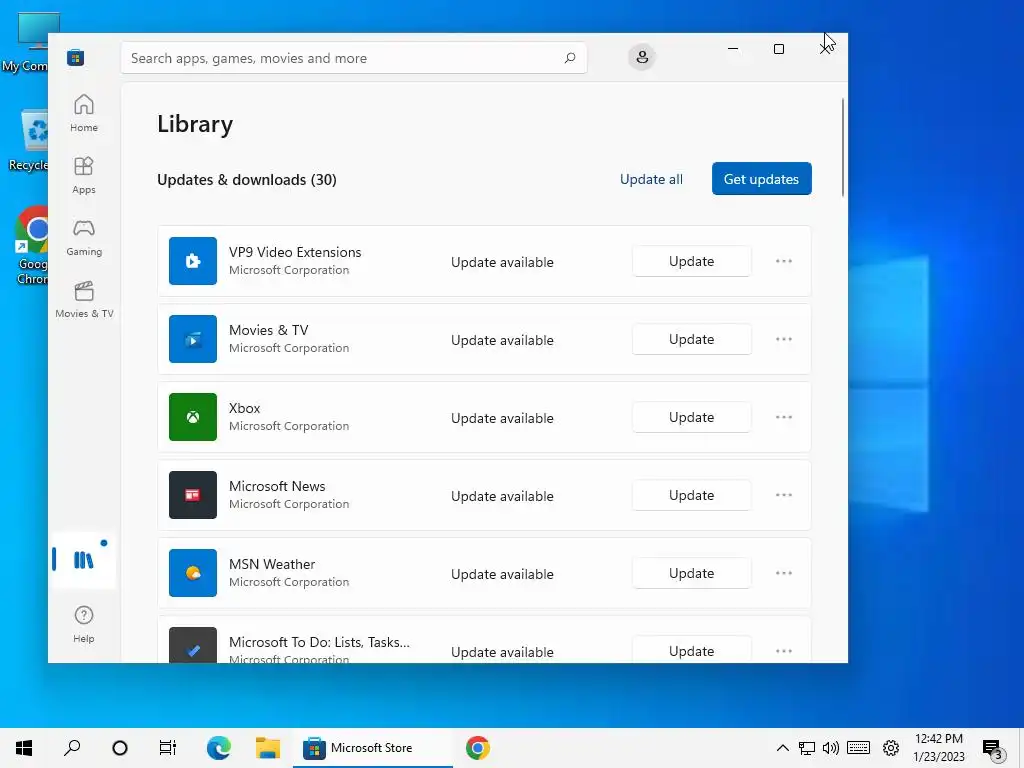Click the Microsoft News app icon

[193, 495]
